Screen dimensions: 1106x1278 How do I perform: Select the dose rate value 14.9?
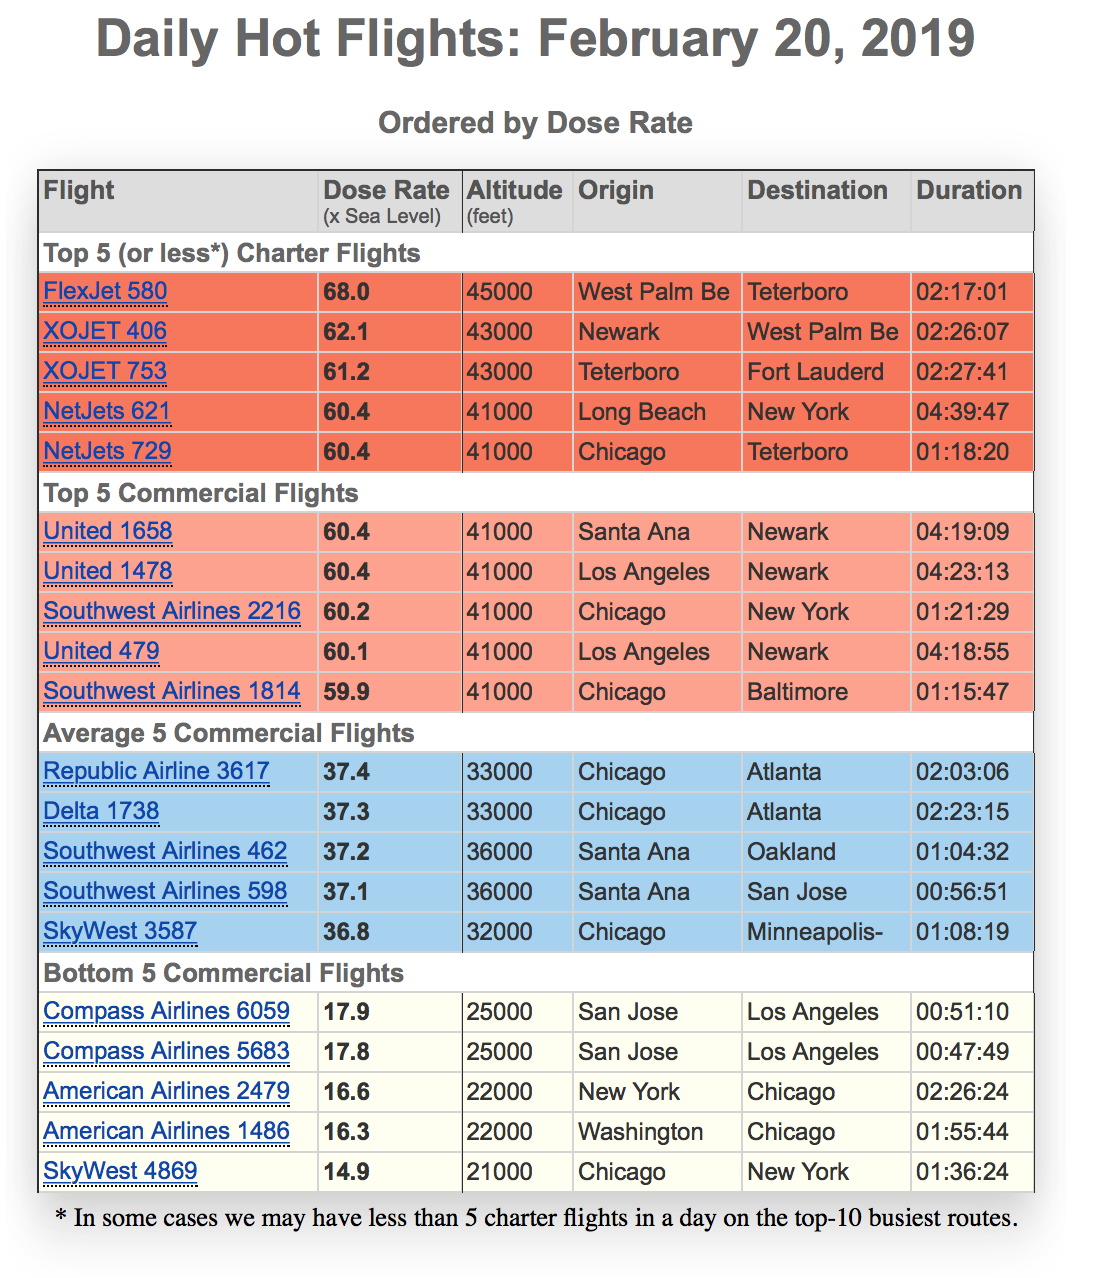point(346,1172)
